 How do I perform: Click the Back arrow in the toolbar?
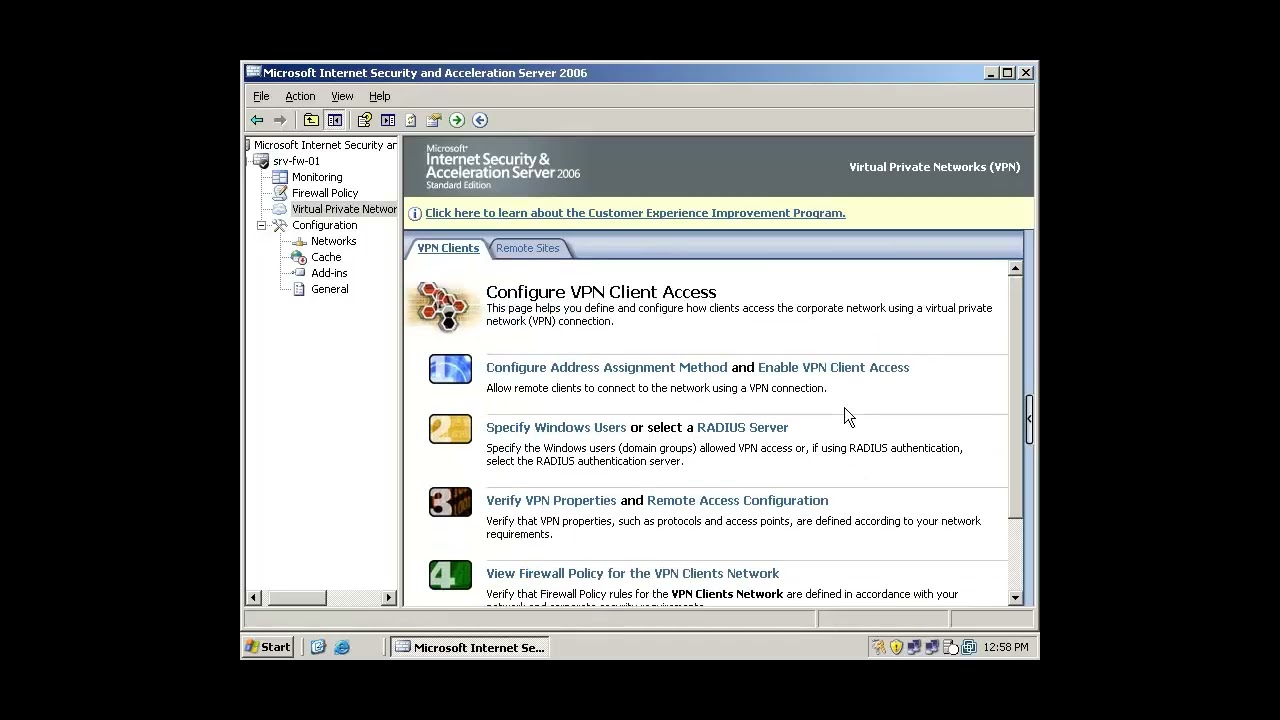(x=257, y=120)
